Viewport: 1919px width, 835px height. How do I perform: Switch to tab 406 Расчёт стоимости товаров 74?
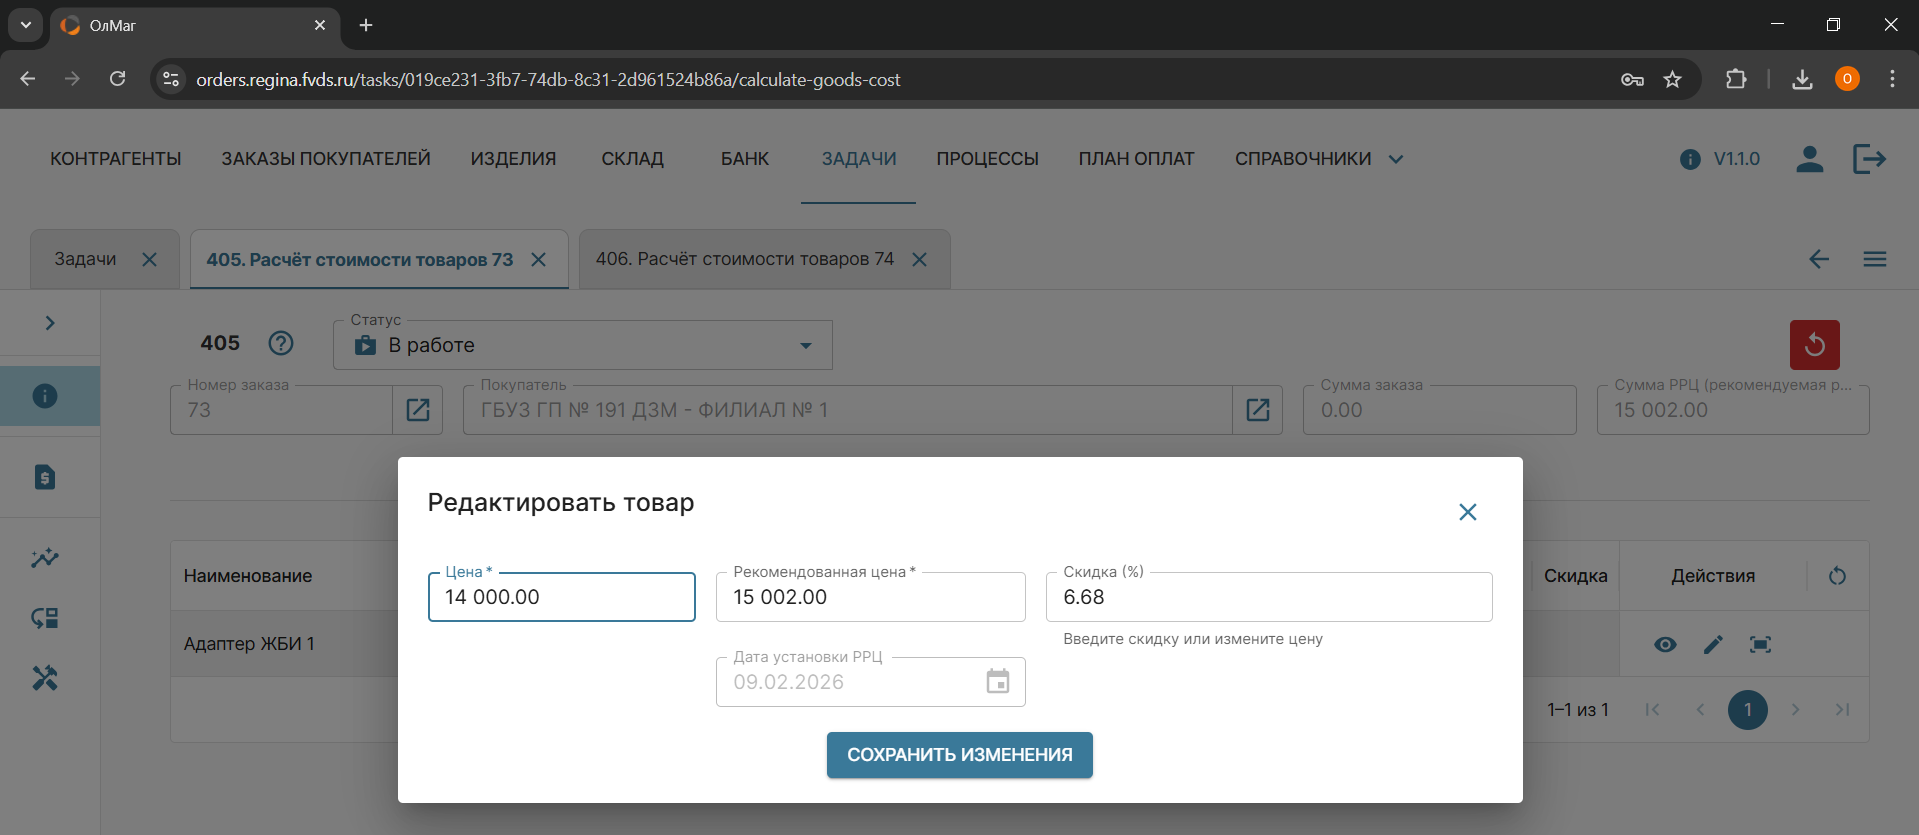[744, 259]
